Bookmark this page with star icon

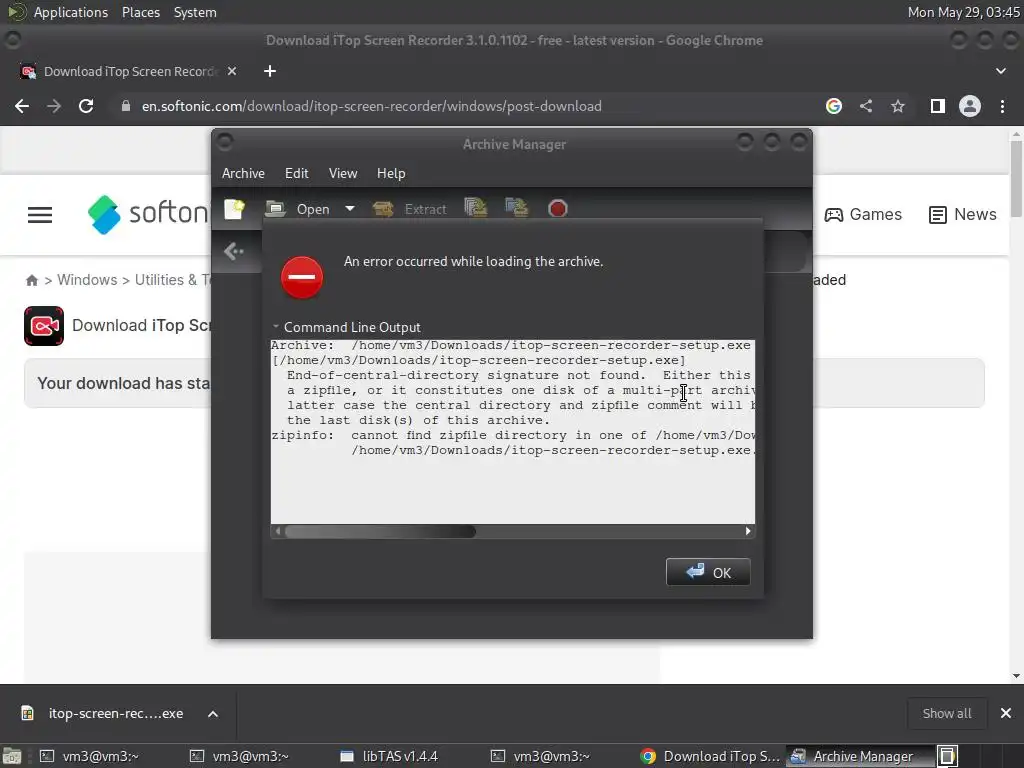click(898, 106)
